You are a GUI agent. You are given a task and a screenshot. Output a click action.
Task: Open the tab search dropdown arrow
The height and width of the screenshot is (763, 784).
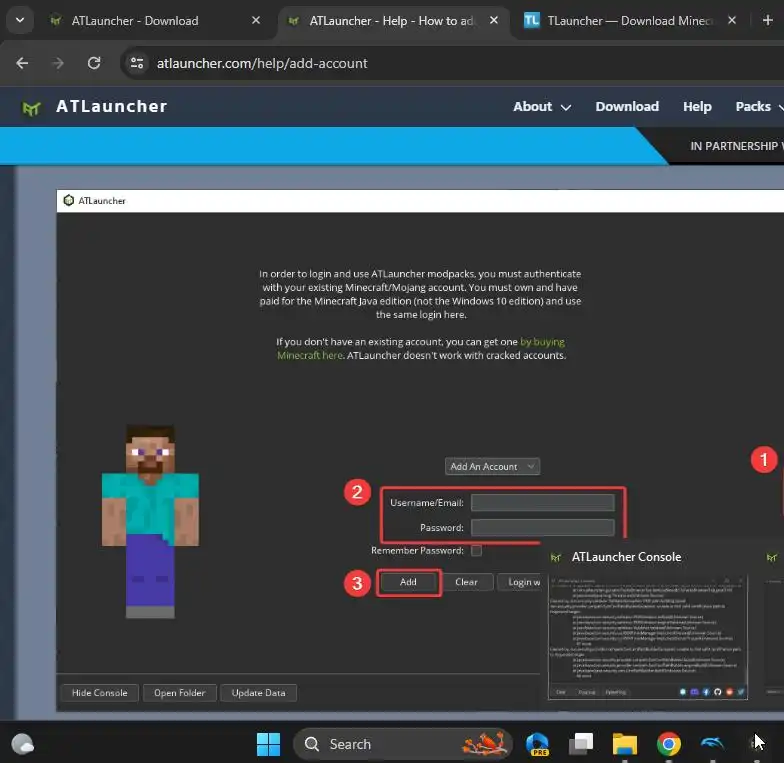coord(20,20)
